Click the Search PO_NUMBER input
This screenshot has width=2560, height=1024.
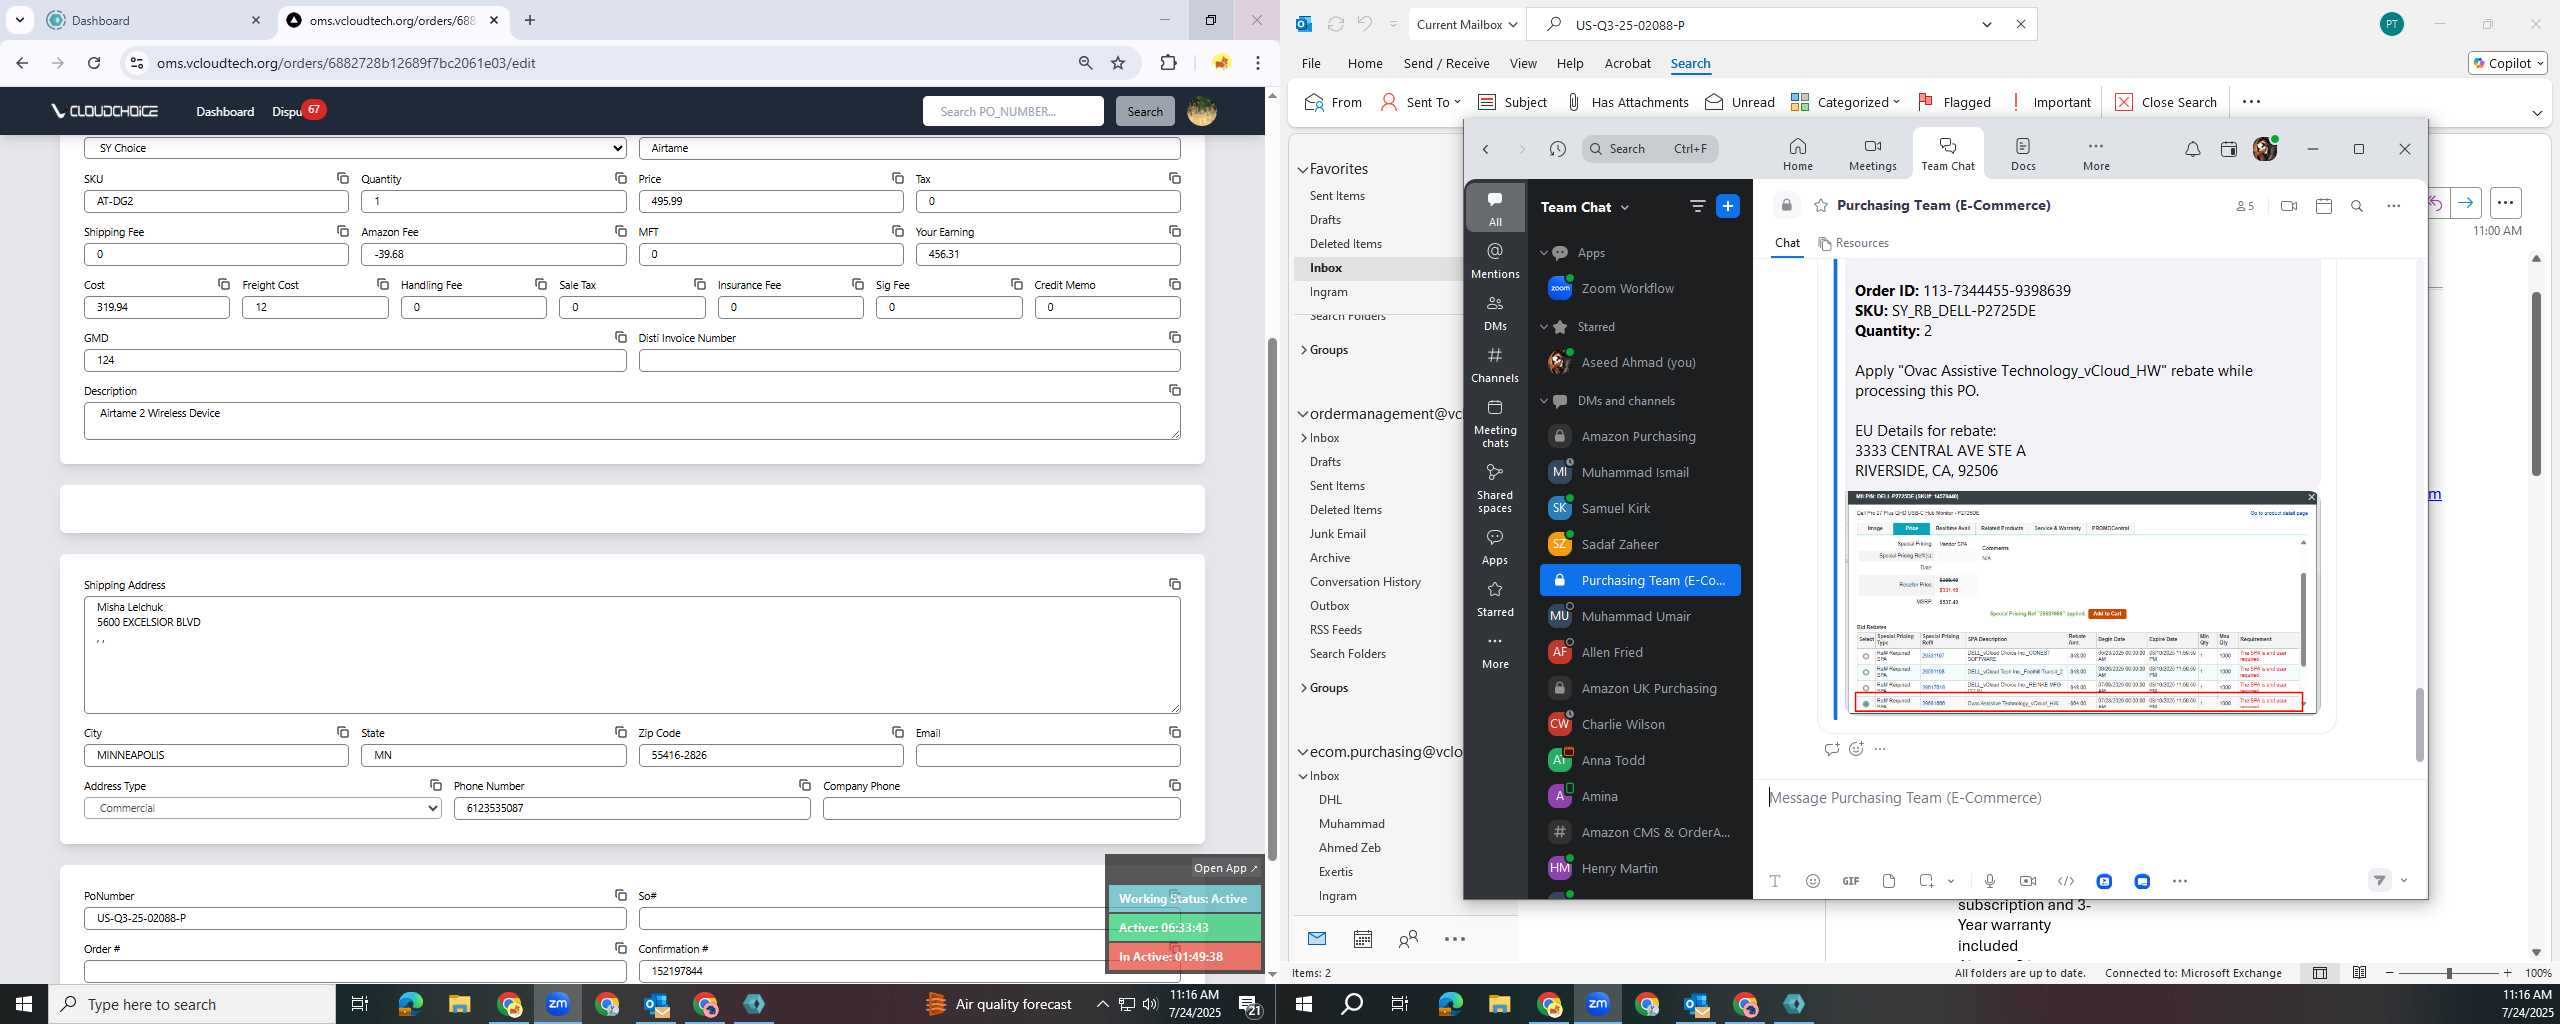pyautogui.click(x=1012, y=111)
